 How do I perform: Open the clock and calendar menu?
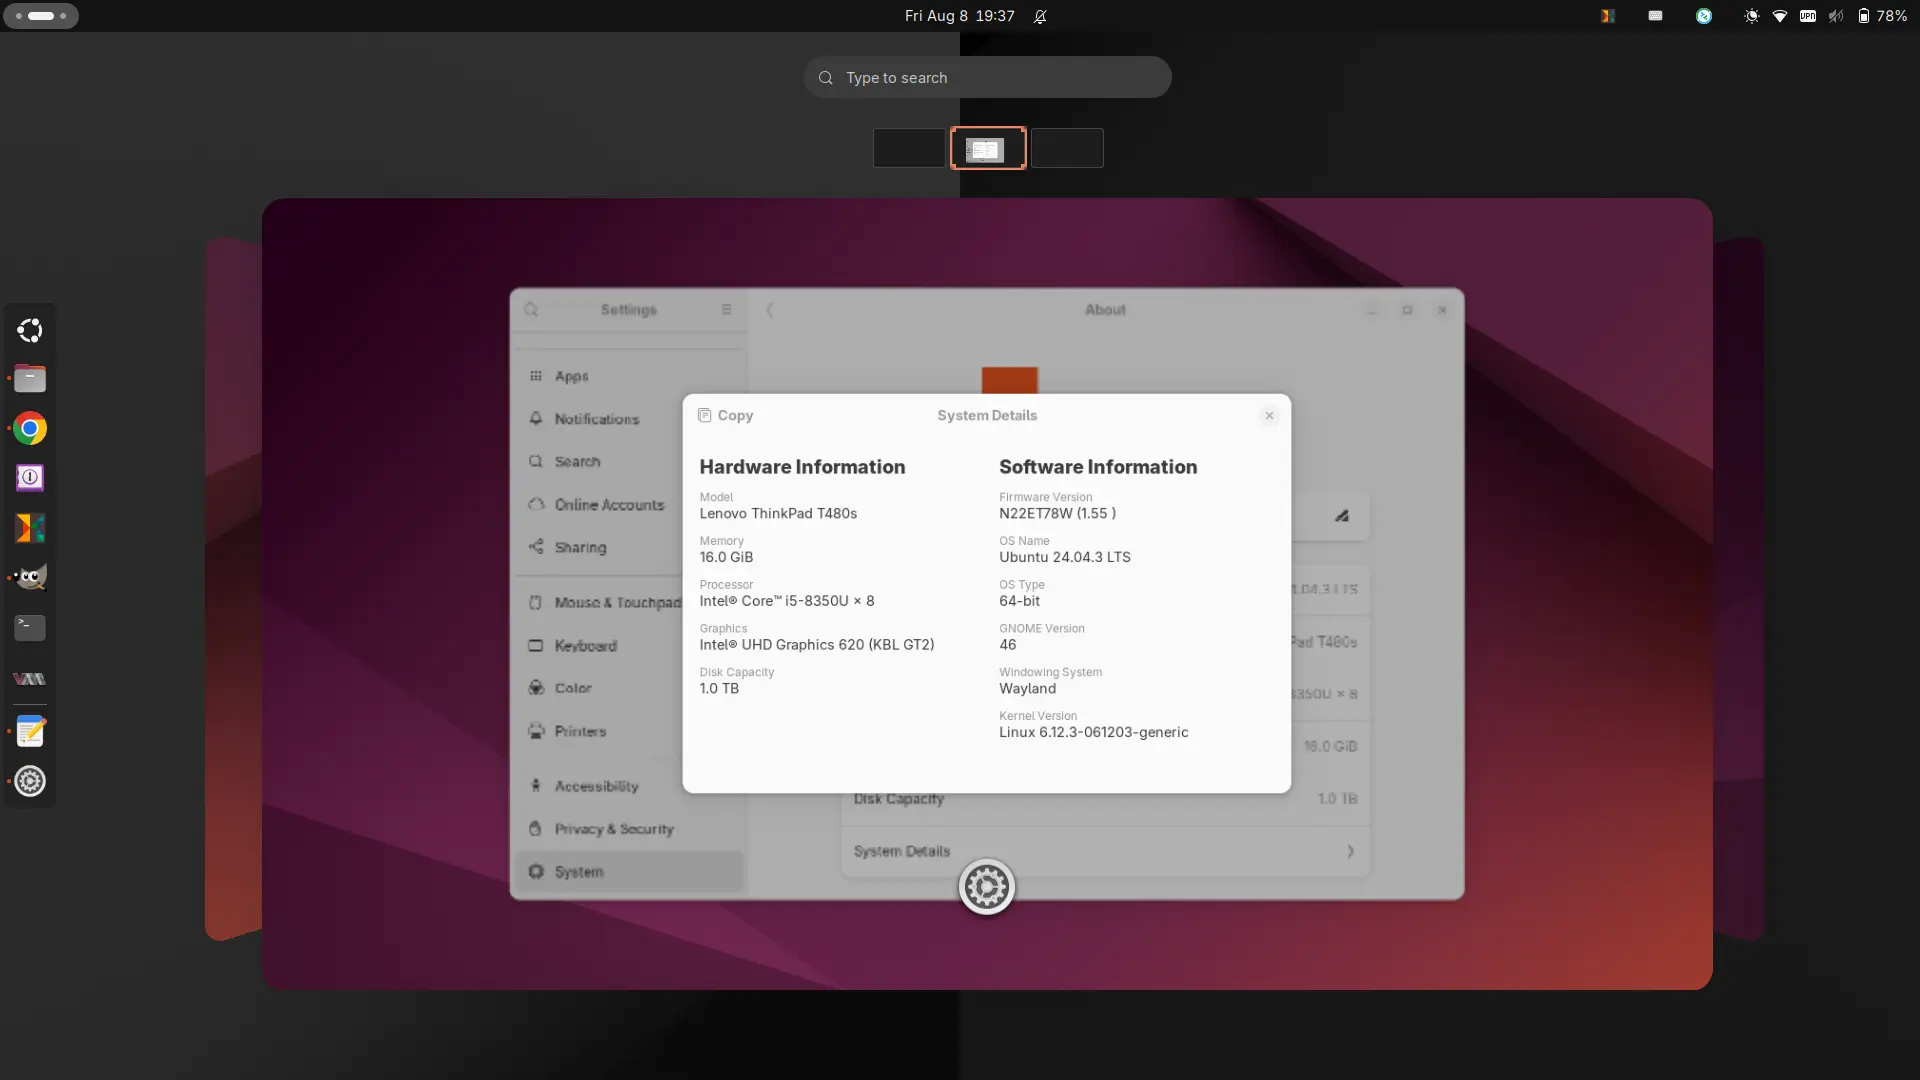tap(959, 16)
